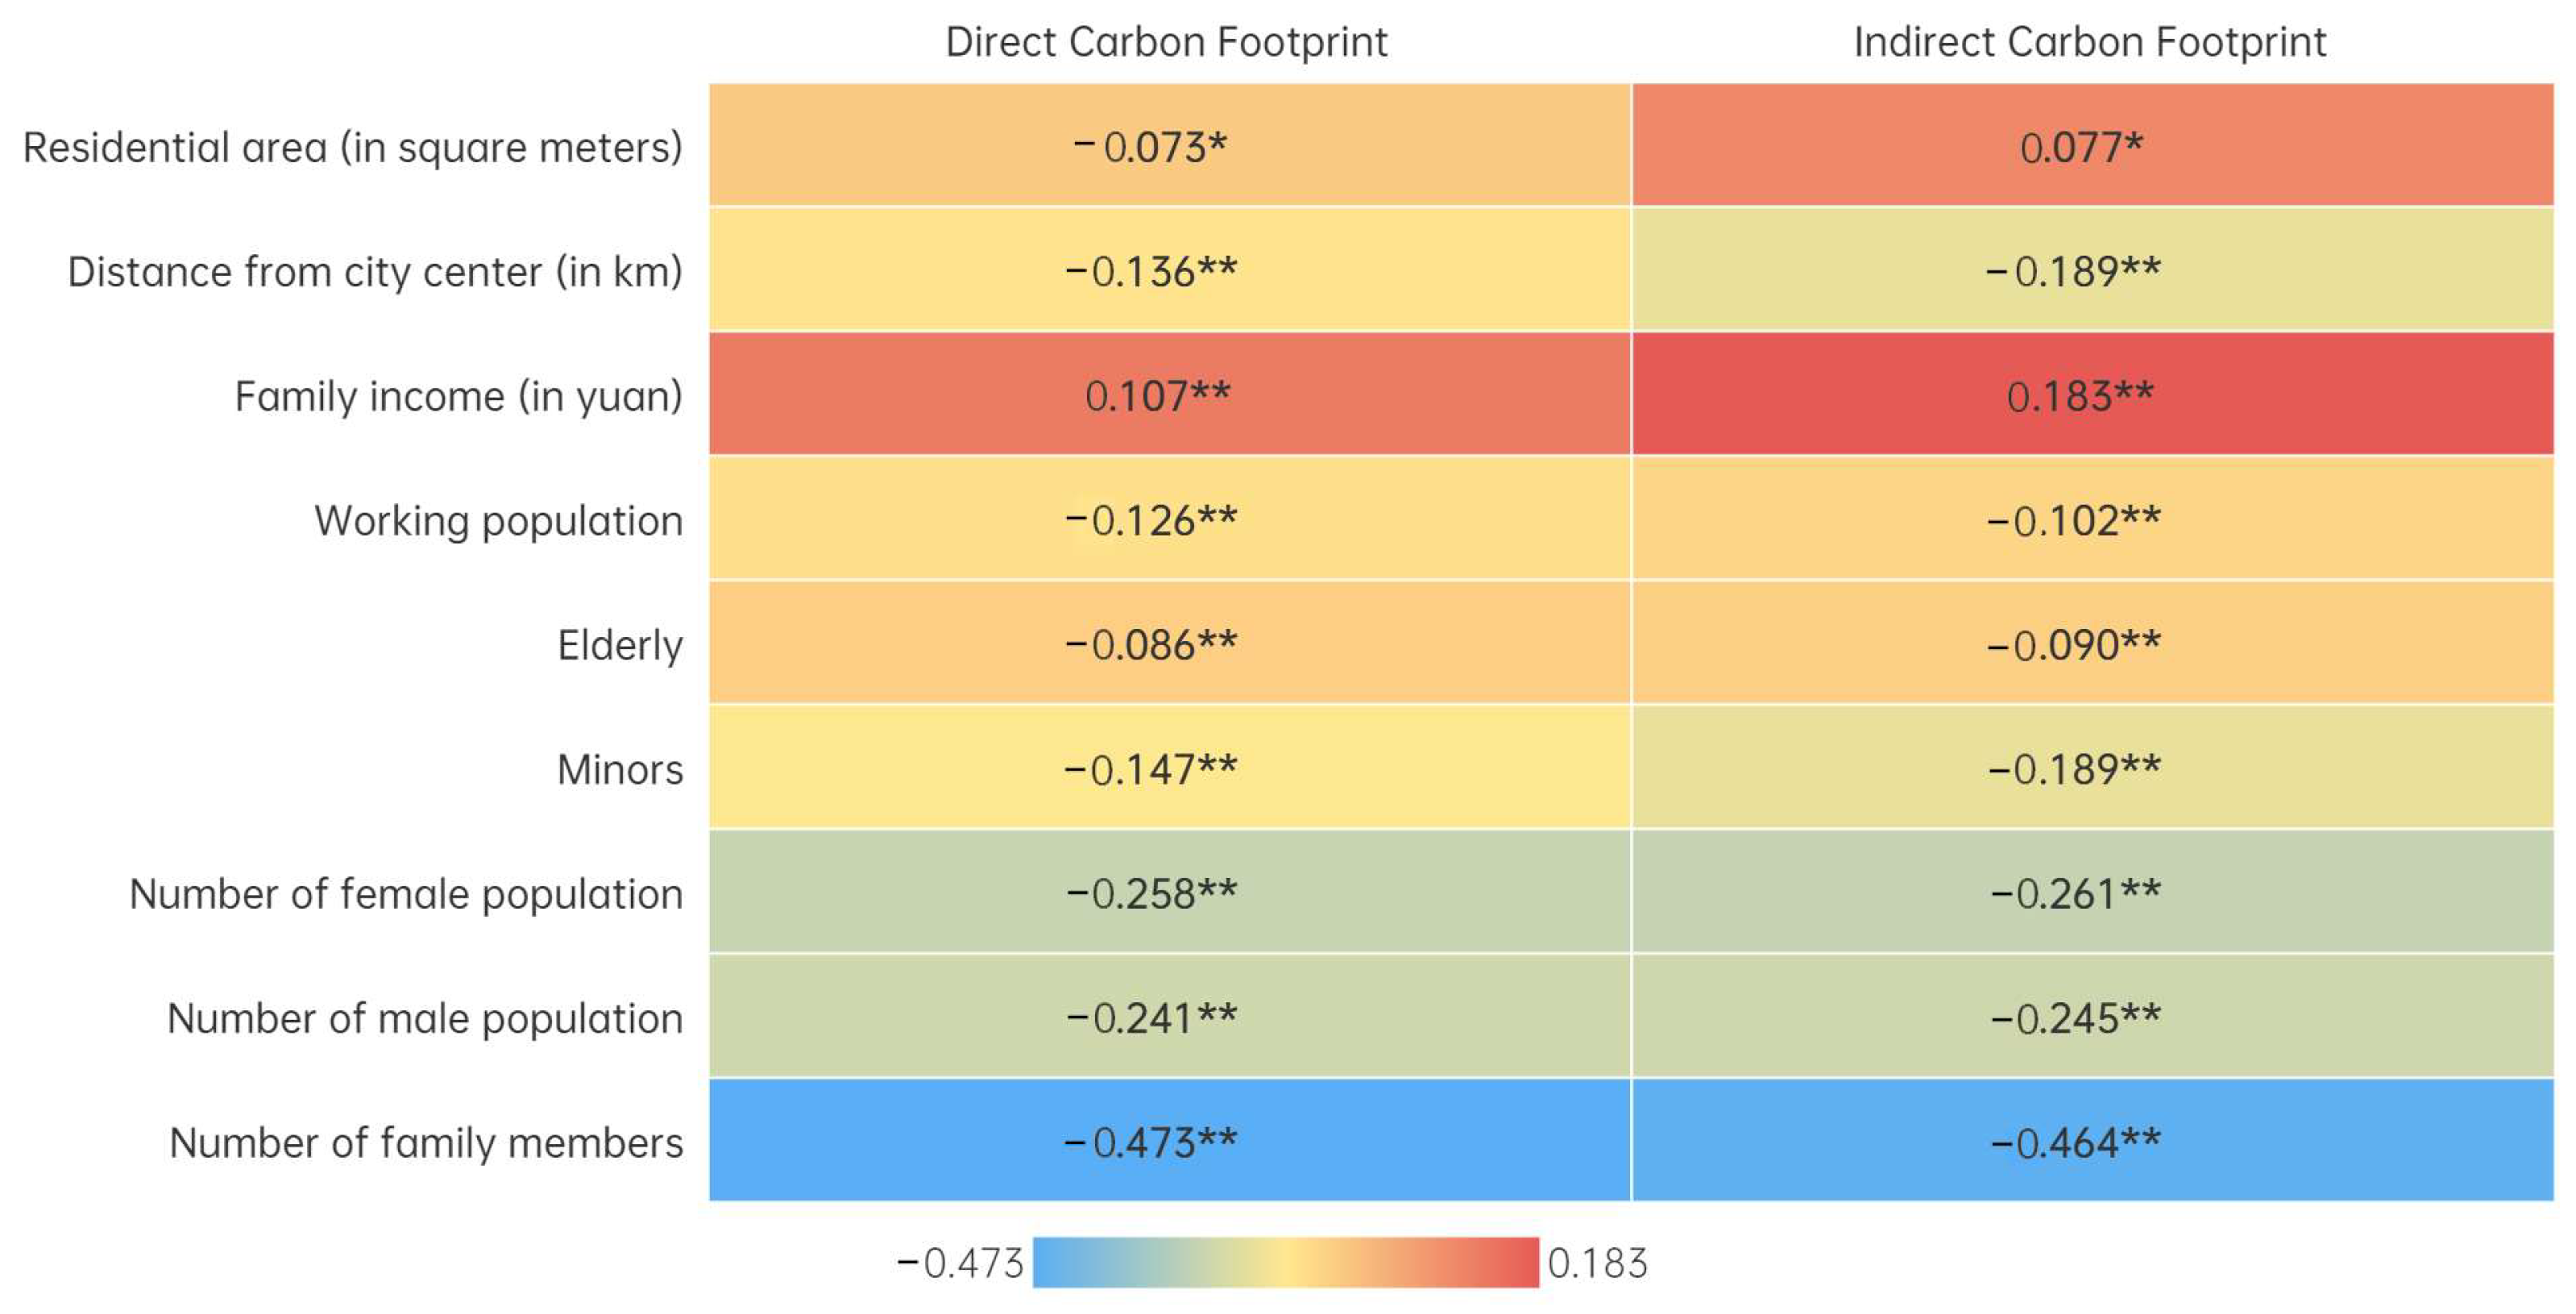Select the Minors row label
Viewport: 2576px width, 1314px height.
click(620, 770)
